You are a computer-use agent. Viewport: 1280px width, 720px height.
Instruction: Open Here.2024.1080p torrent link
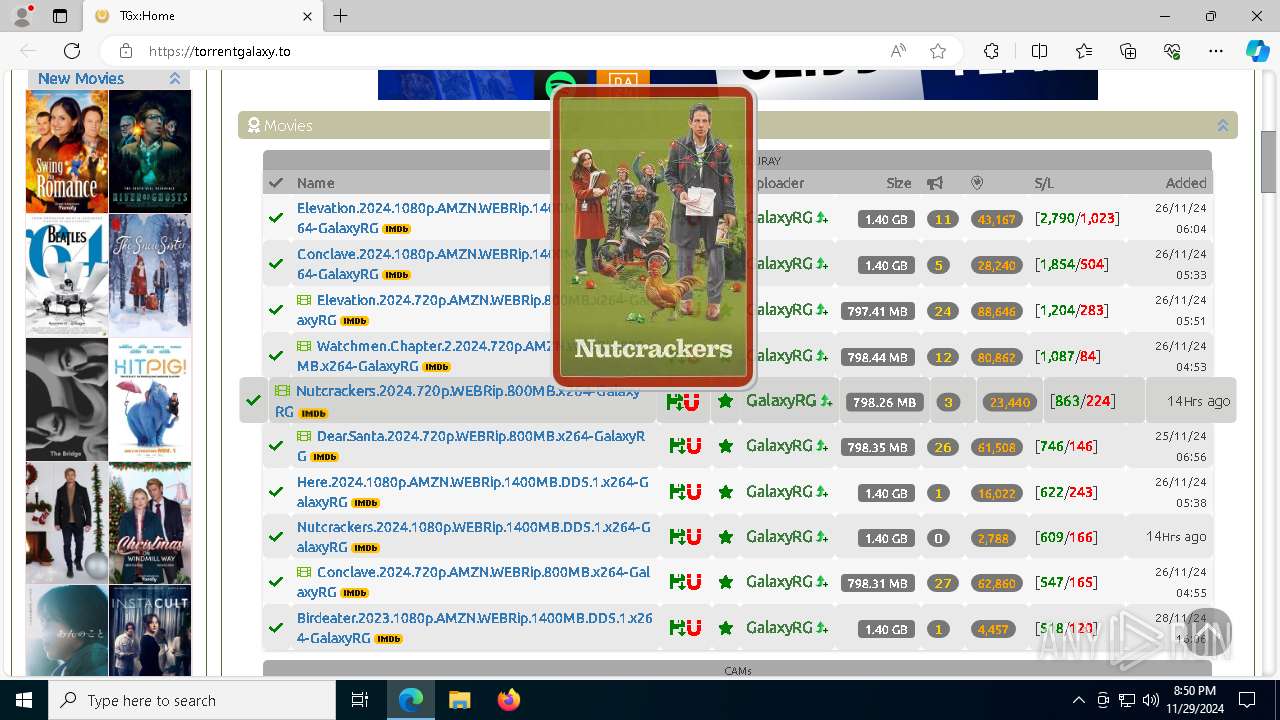pyautogui.click(x=473, y=492)
